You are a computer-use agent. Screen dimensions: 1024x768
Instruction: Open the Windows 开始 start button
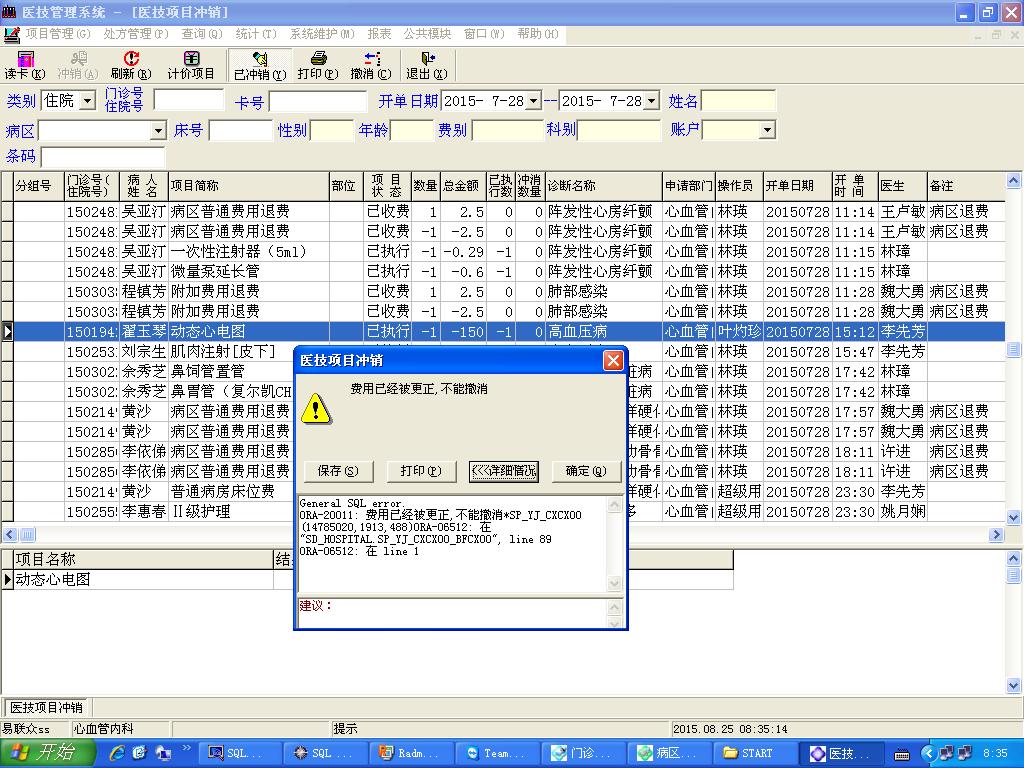47,753
